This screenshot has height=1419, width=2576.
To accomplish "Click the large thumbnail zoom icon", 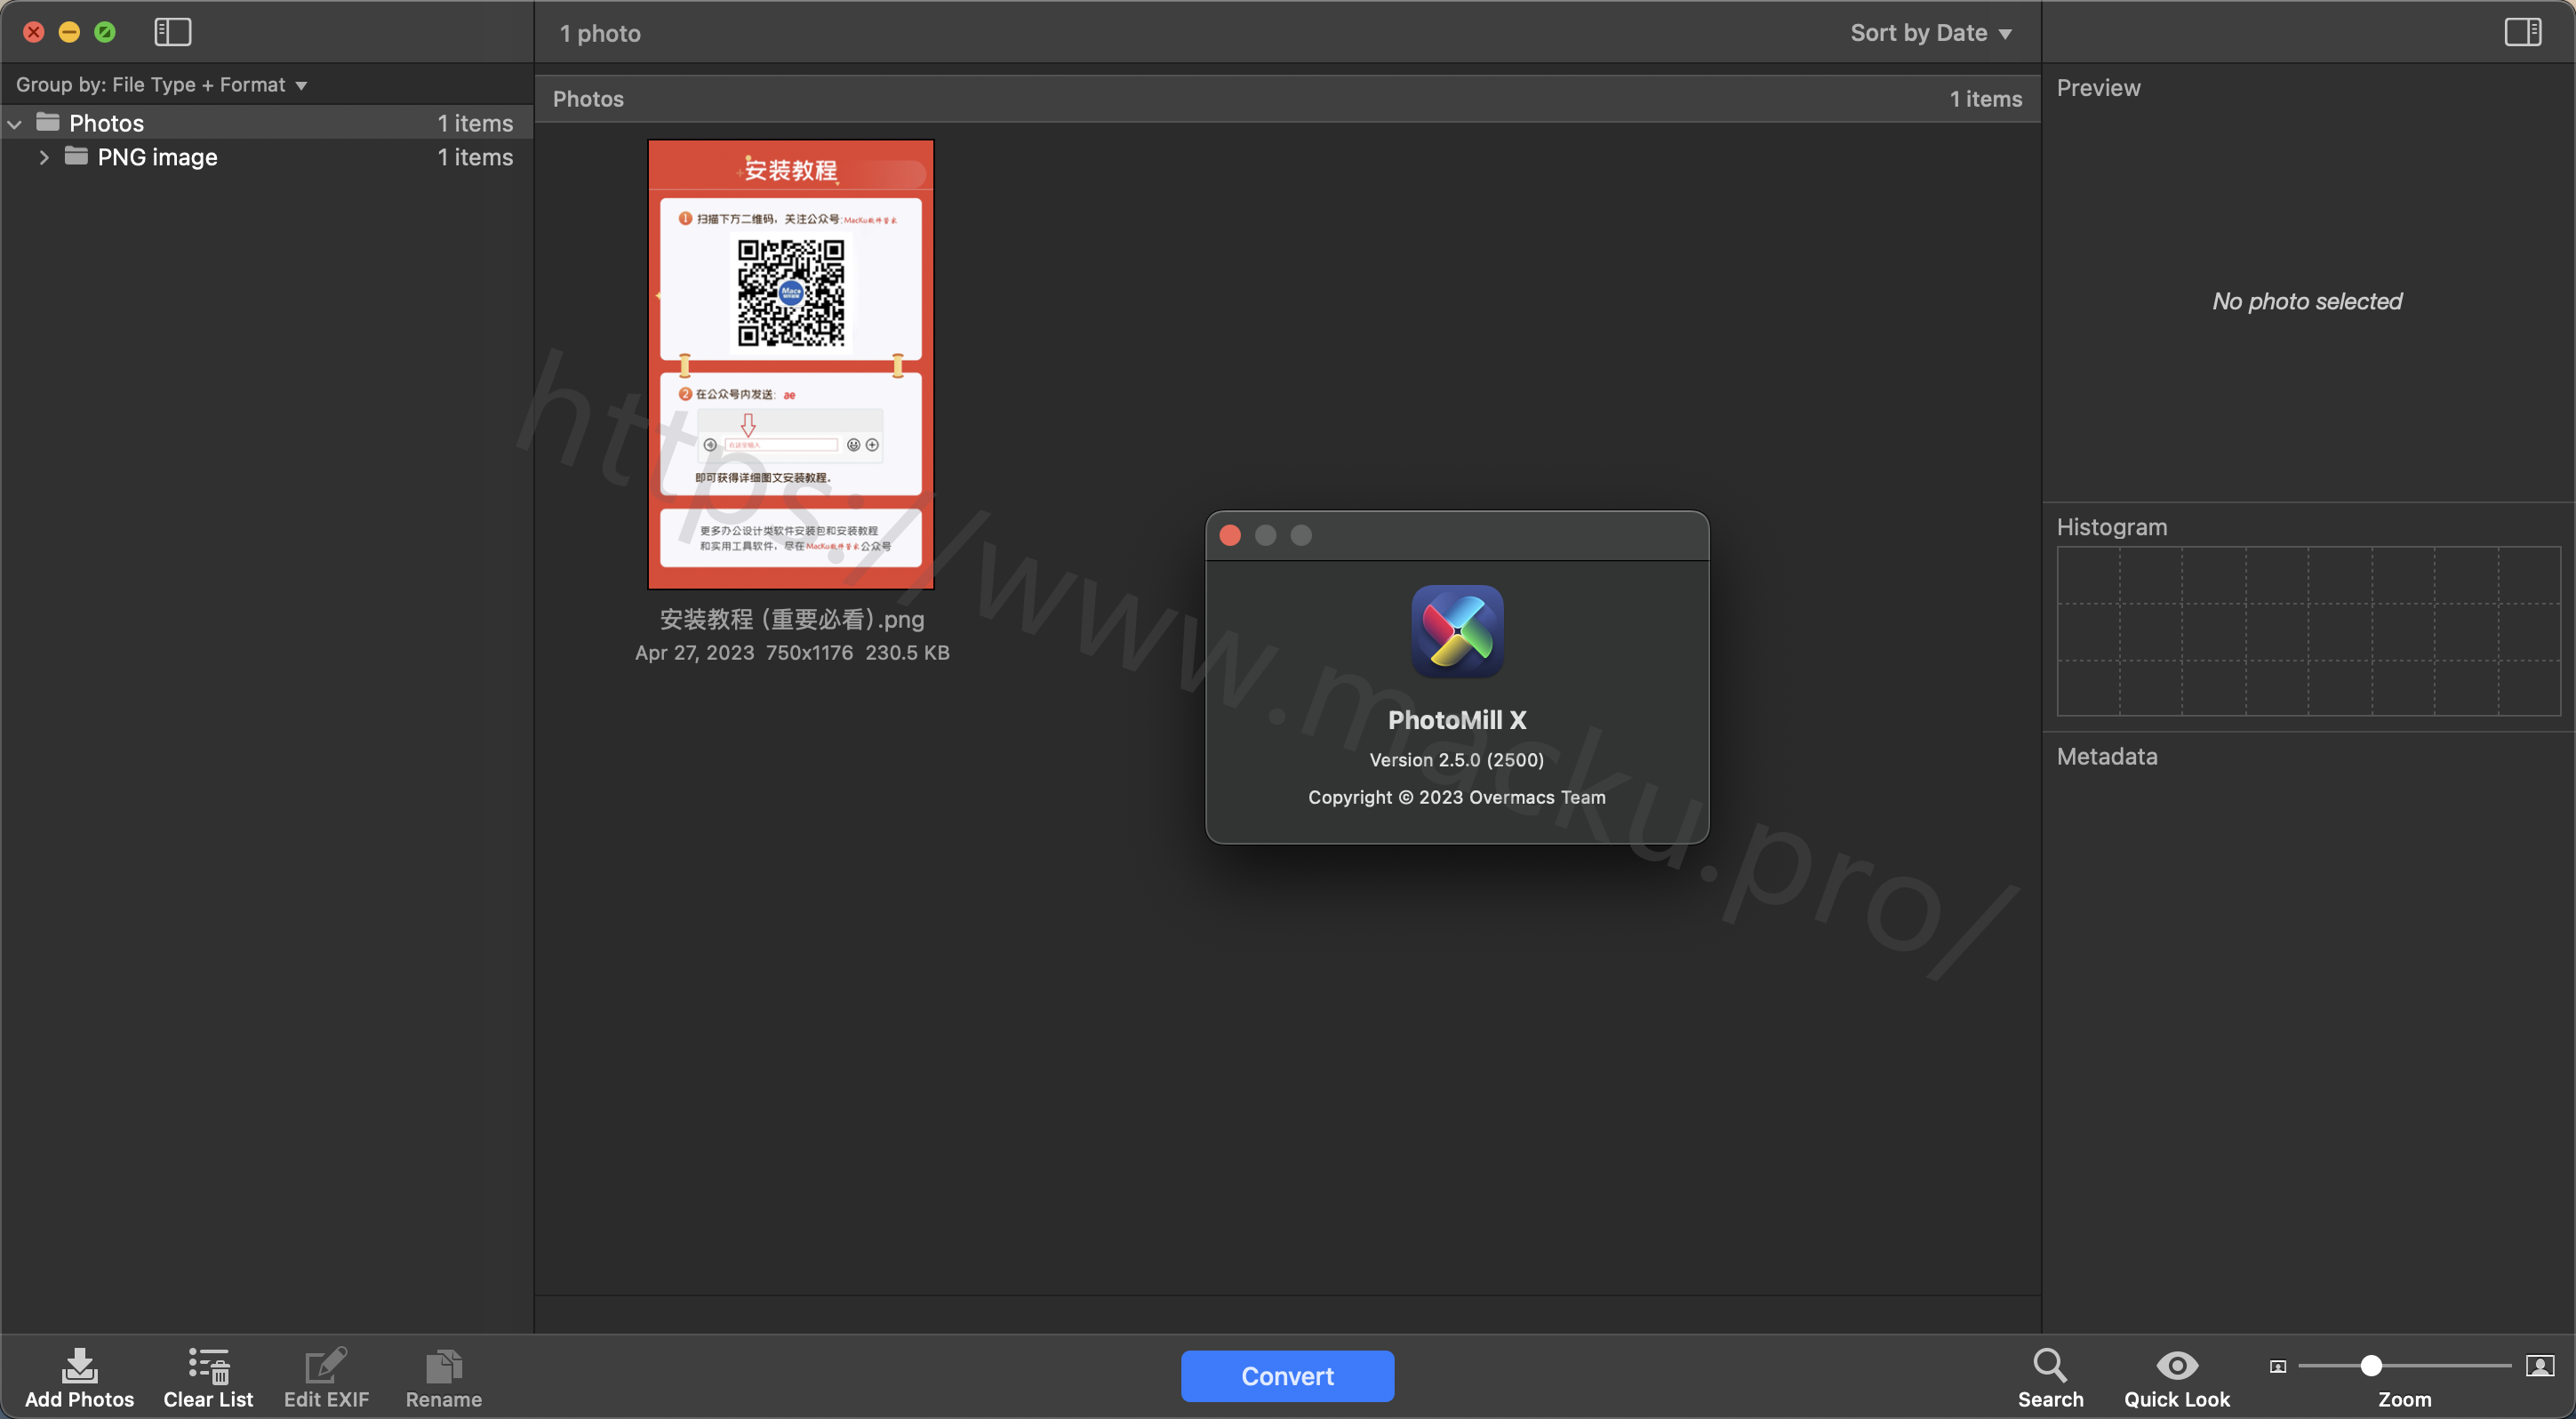I will pyautogui.click(x=2540, y=1365).
